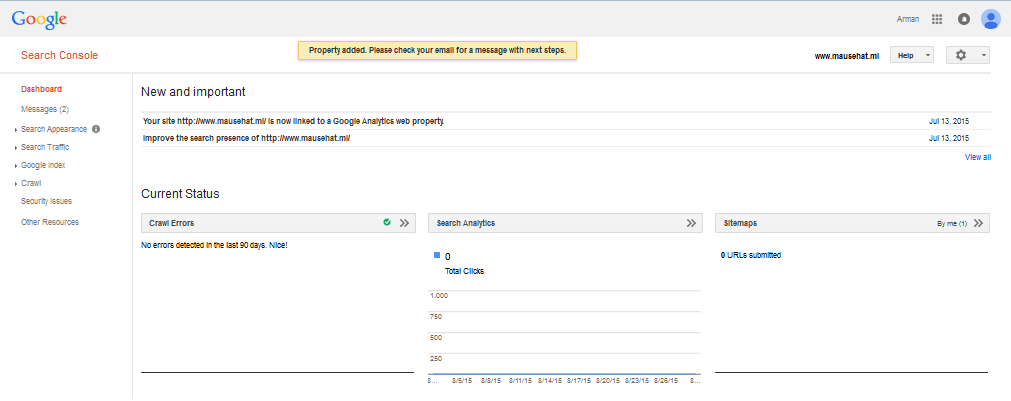Click 'No errors detected' status text
Screen dimensions: 1011x401
pos(214,246)
